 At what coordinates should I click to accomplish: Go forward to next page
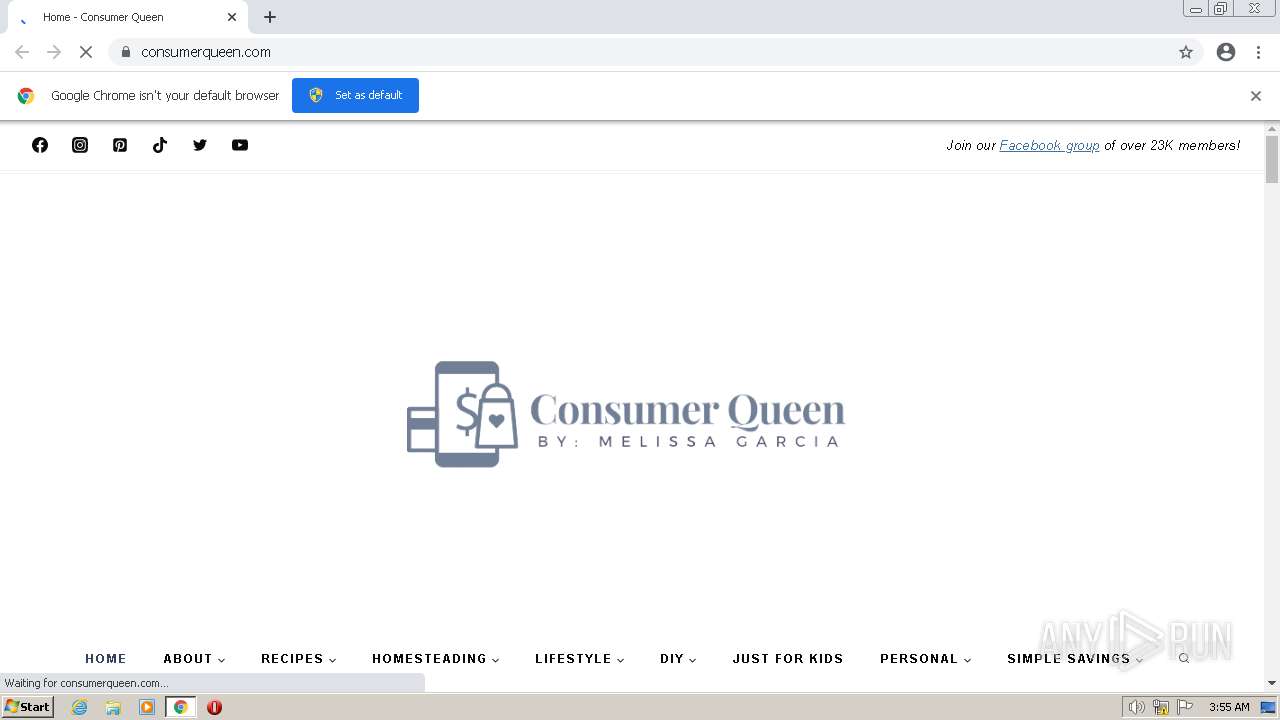tap(54, 52)
